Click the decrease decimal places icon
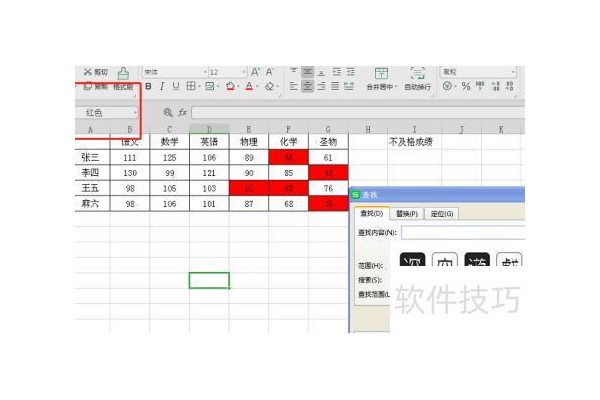 510,86
